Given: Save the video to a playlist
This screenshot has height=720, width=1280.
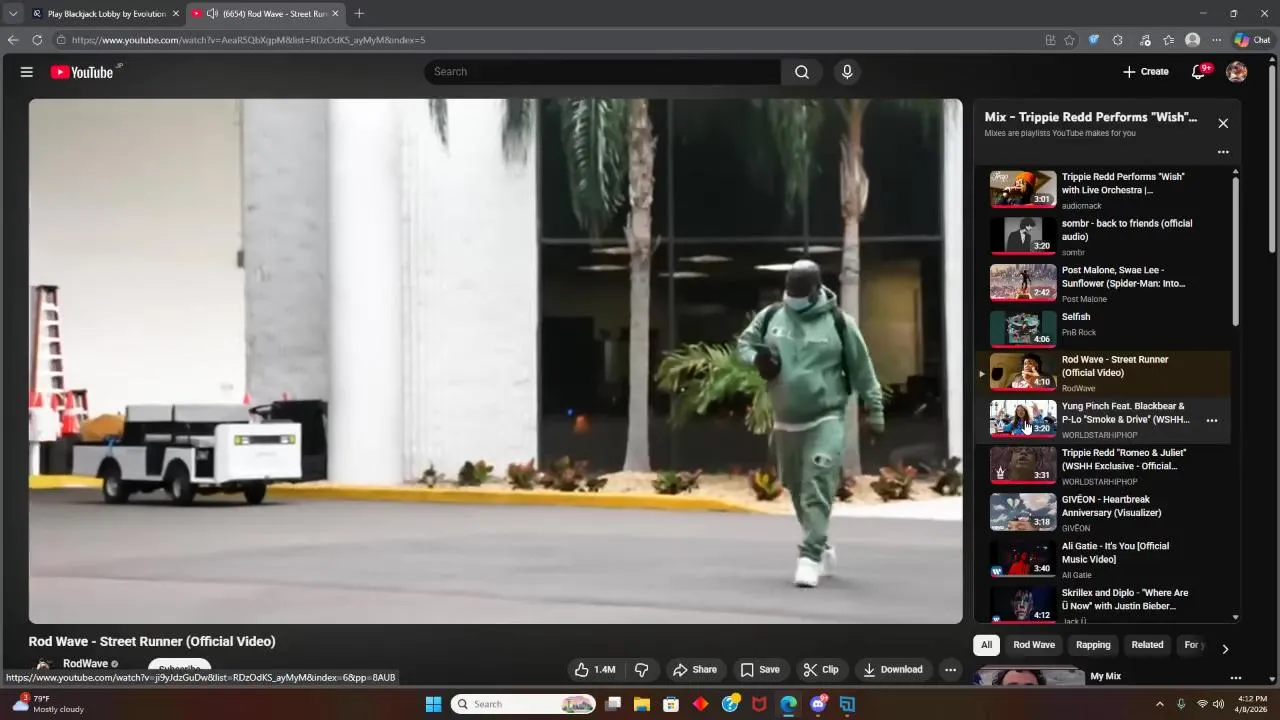Looking at the screenshot, I should (x=760, y=670).
